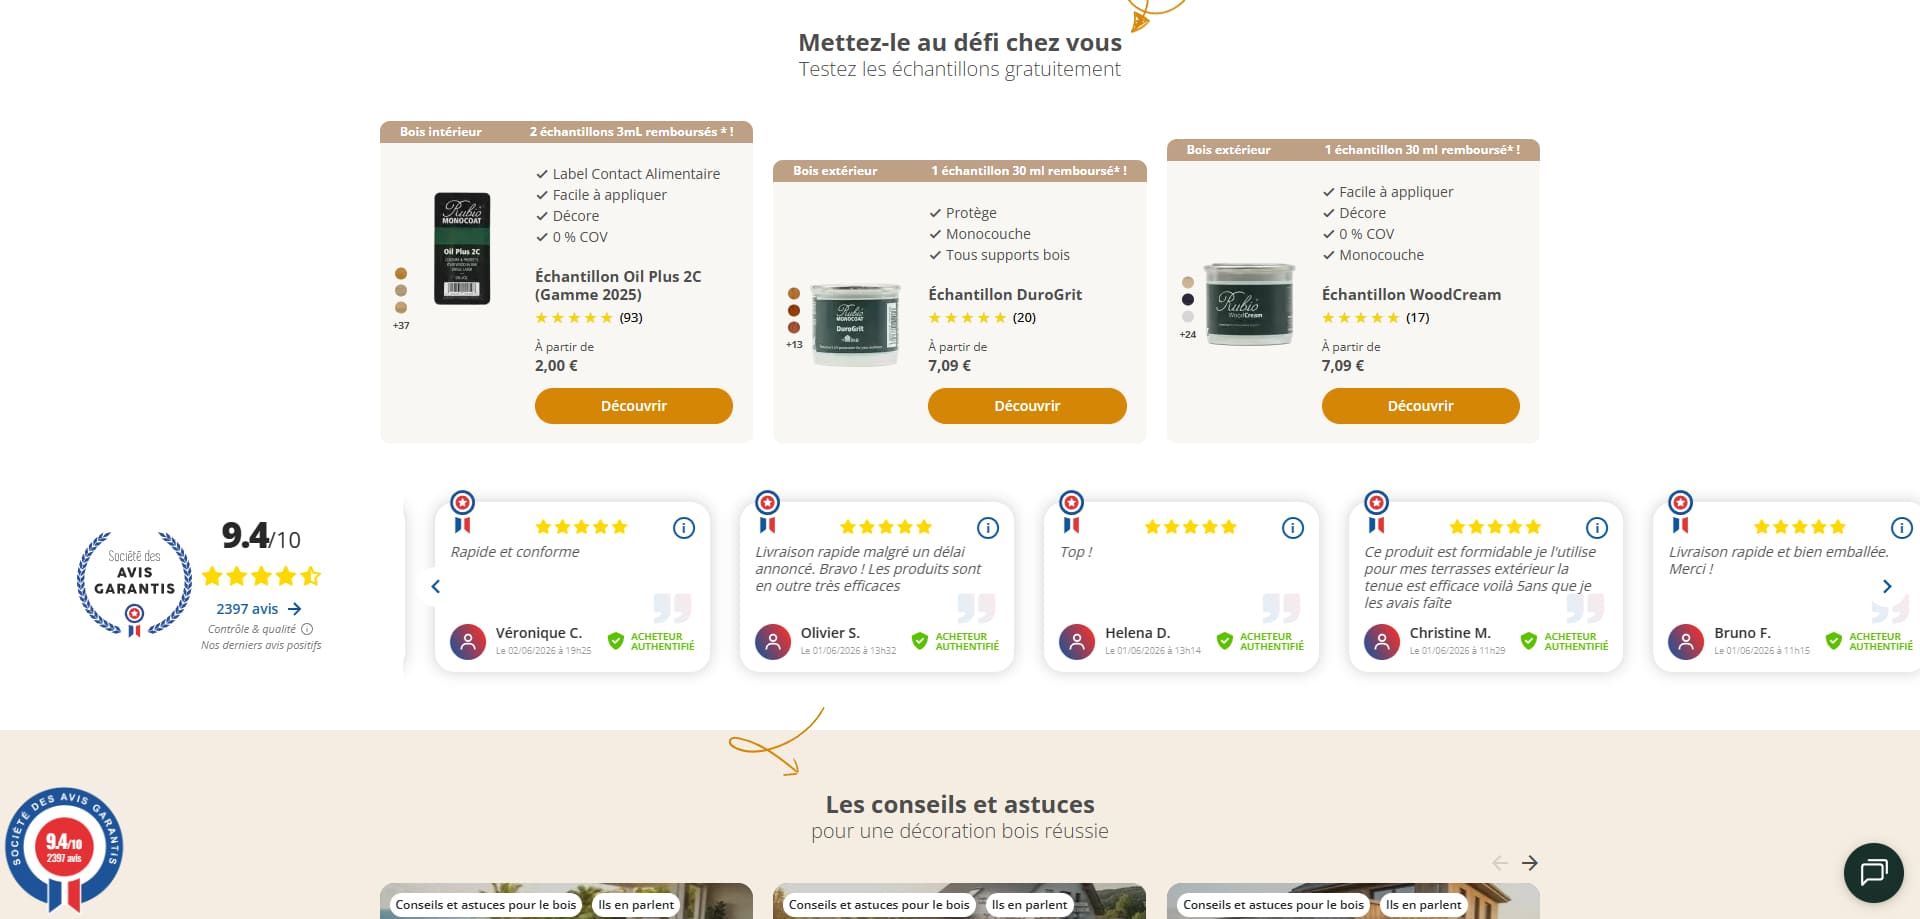Open Échantillon Oil Plus 2C product title
The height and width of the screenshot is (919, 1920).
(x=618, y=285)
